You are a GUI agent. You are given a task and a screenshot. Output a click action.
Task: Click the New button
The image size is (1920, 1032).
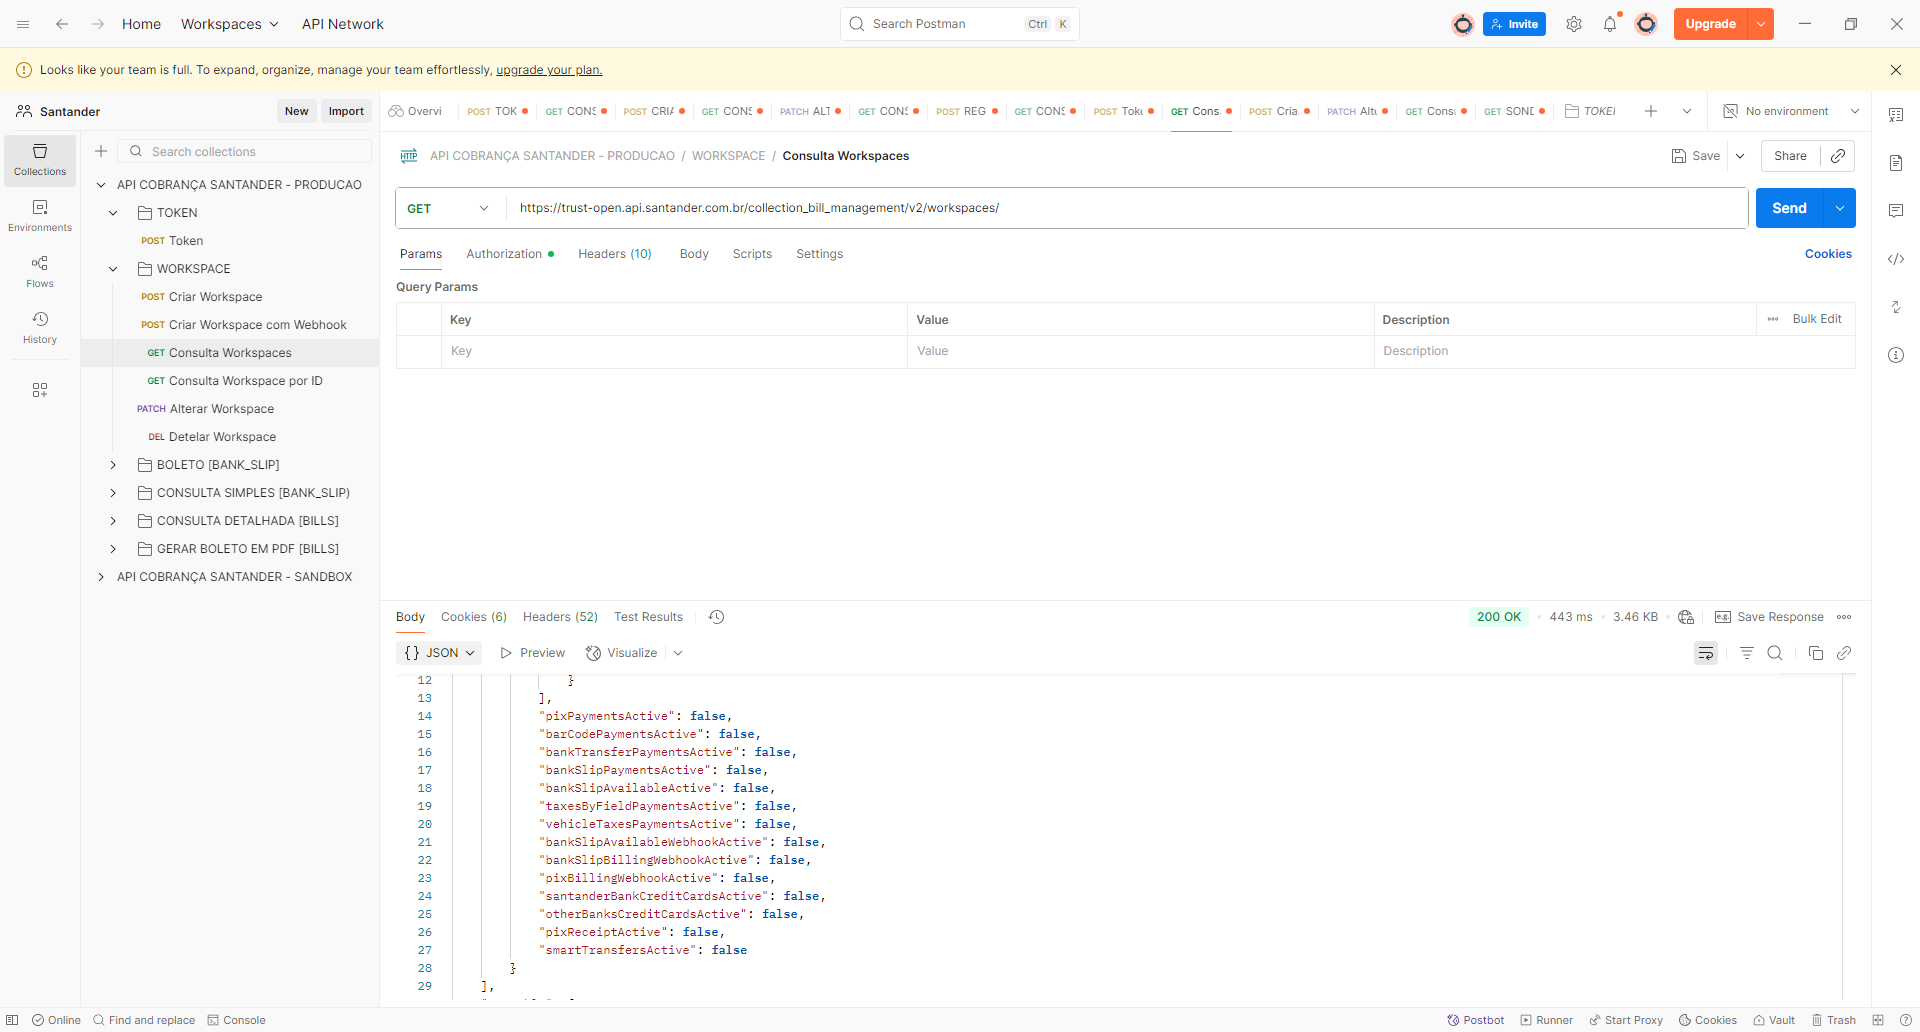pyautogui.click(x=296, y=111)
